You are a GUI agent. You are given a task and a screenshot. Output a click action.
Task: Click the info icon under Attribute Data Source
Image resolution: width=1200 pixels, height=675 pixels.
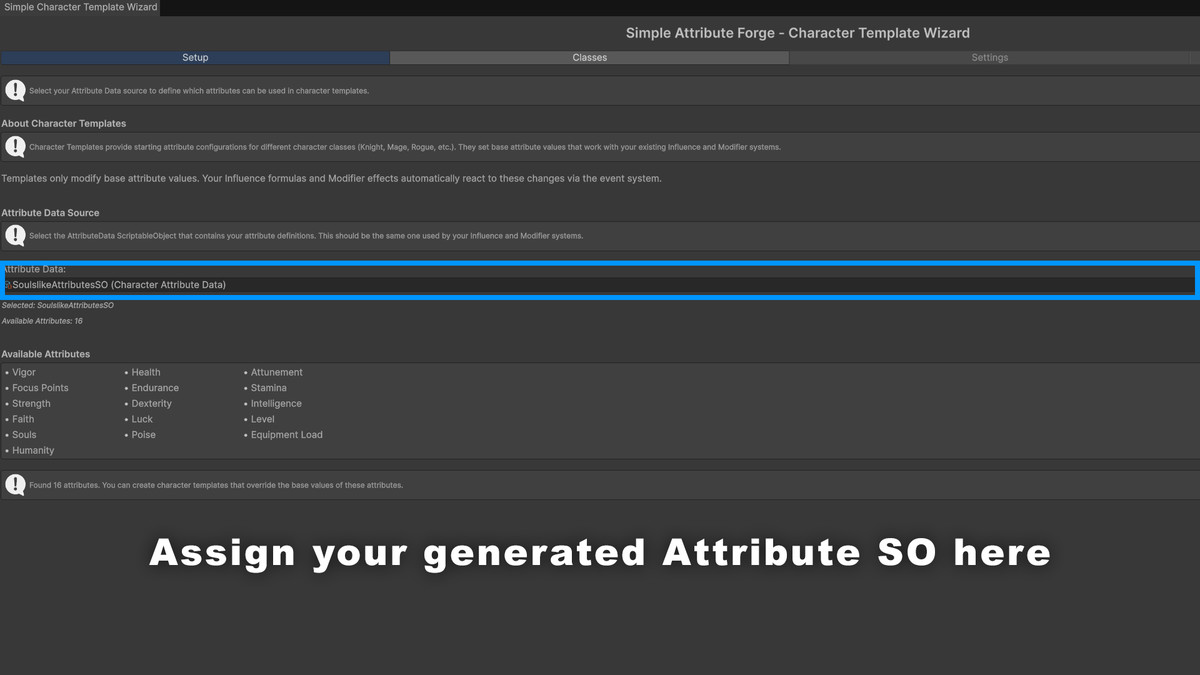point(15,235)
